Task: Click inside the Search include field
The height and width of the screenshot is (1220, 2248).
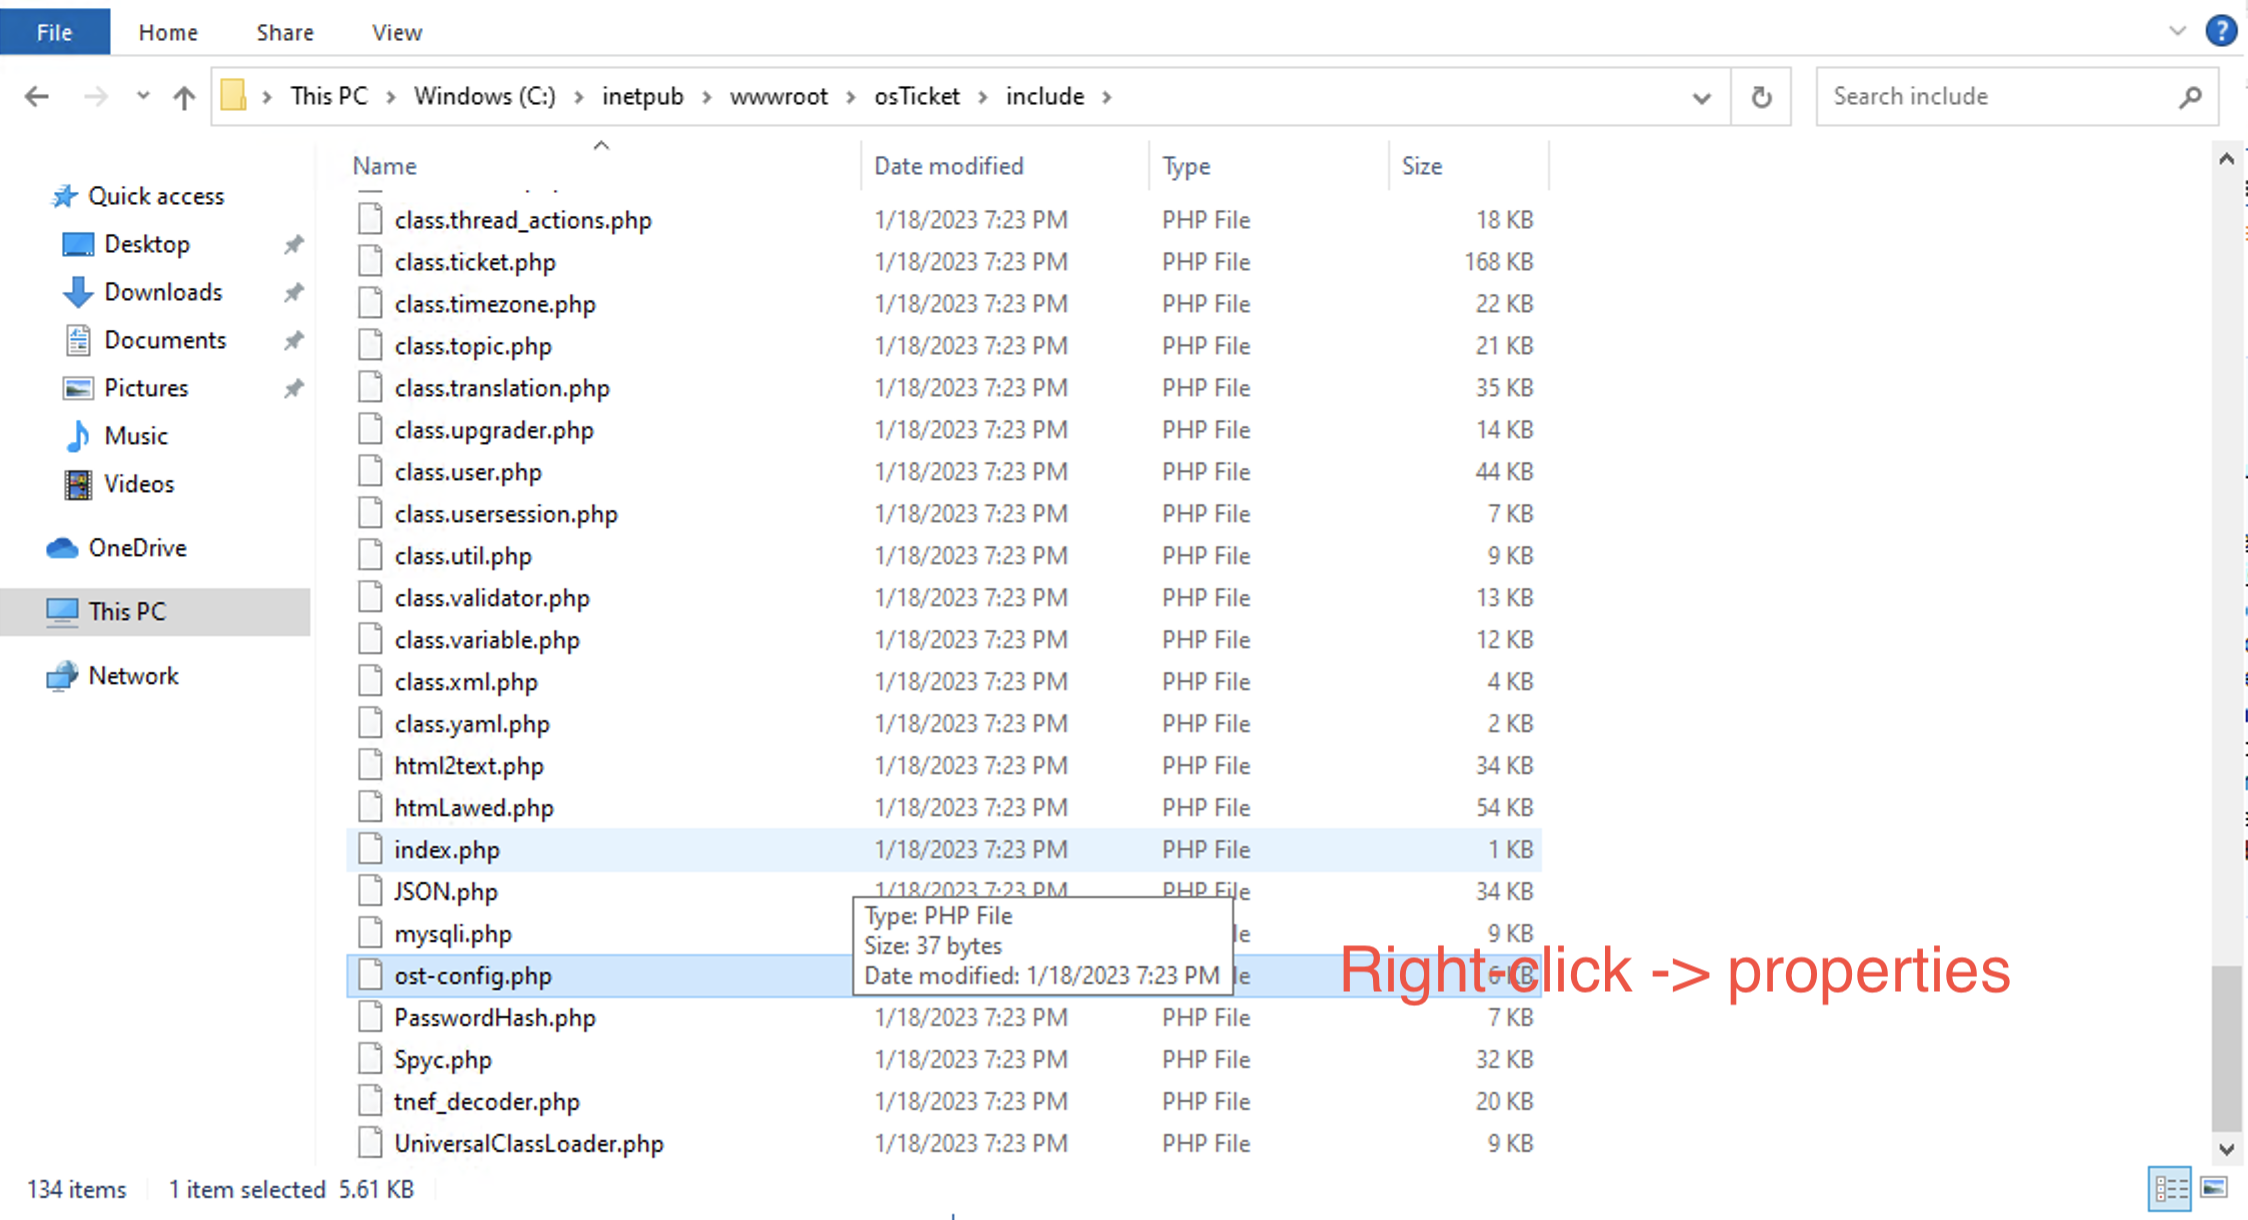Action: click(1960, 96)
